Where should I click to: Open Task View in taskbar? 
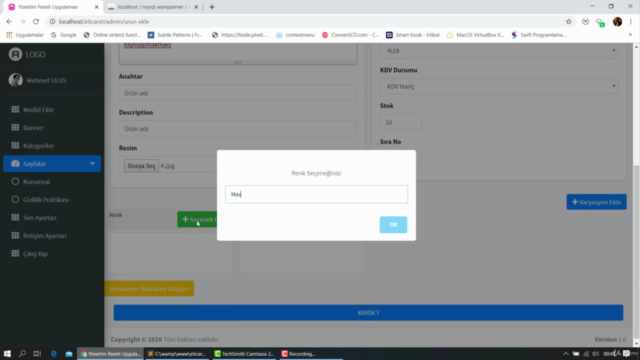pos(37,353)
